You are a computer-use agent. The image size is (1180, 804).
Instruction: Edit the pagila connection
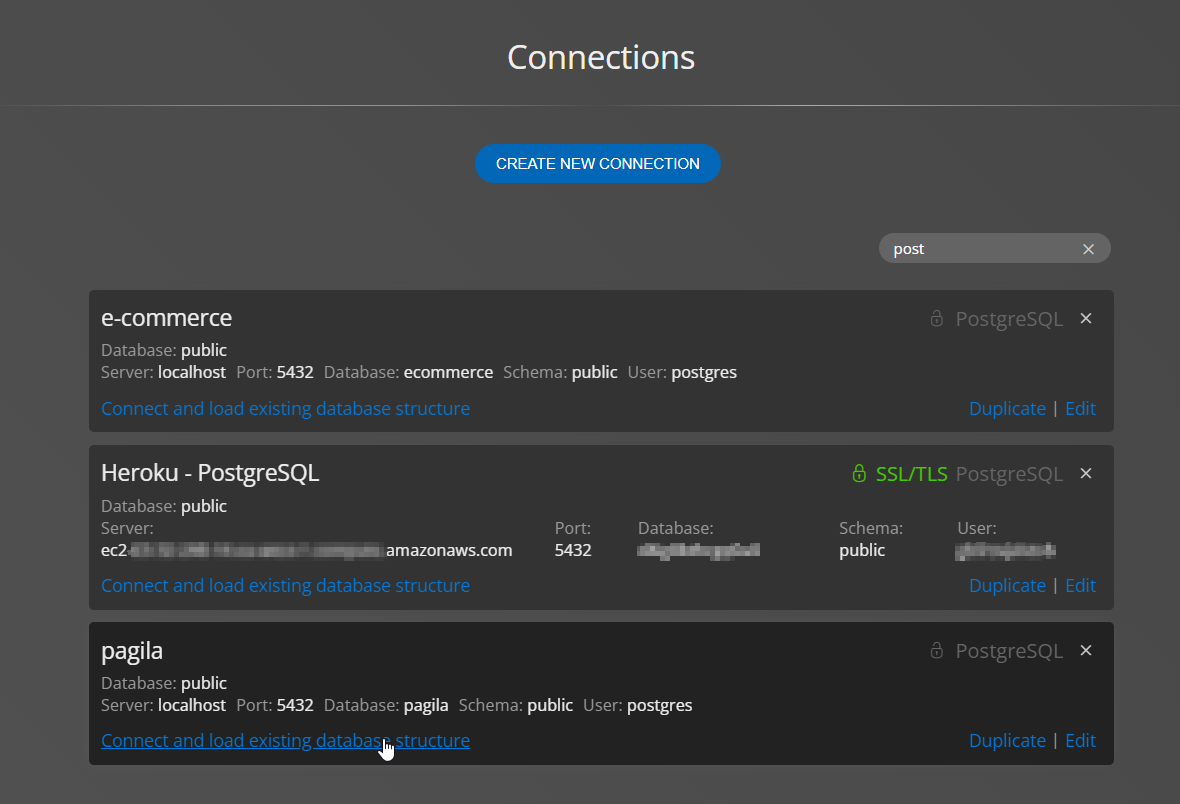pyautogui.click(x=1080, y=740)
